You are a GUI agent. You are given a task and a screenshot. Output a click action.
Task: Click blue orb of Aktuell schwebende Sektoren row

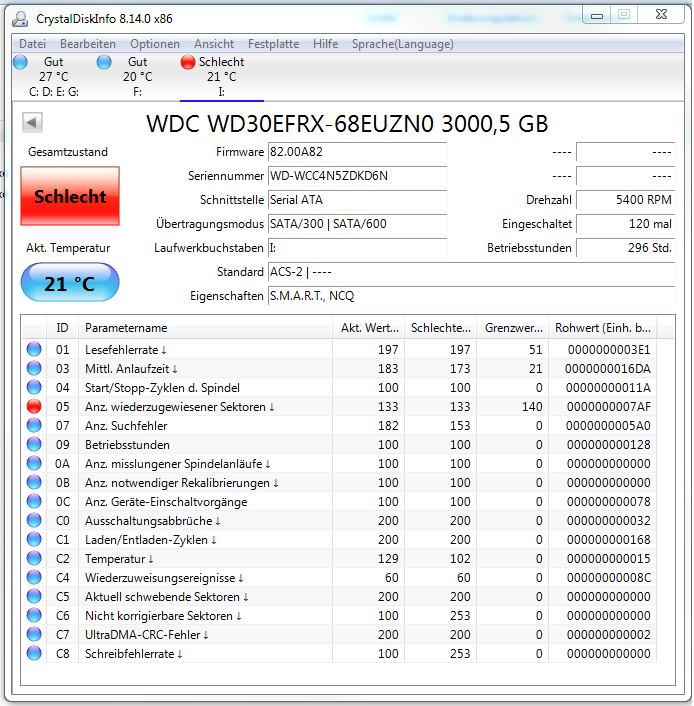pyautogui.click(x=34, y=596)
